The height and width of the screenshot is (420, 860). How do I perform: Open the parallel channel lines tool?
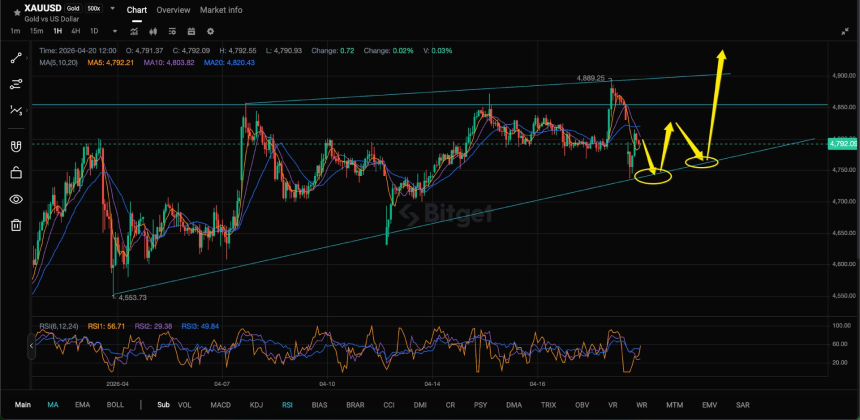pos(16,84)
